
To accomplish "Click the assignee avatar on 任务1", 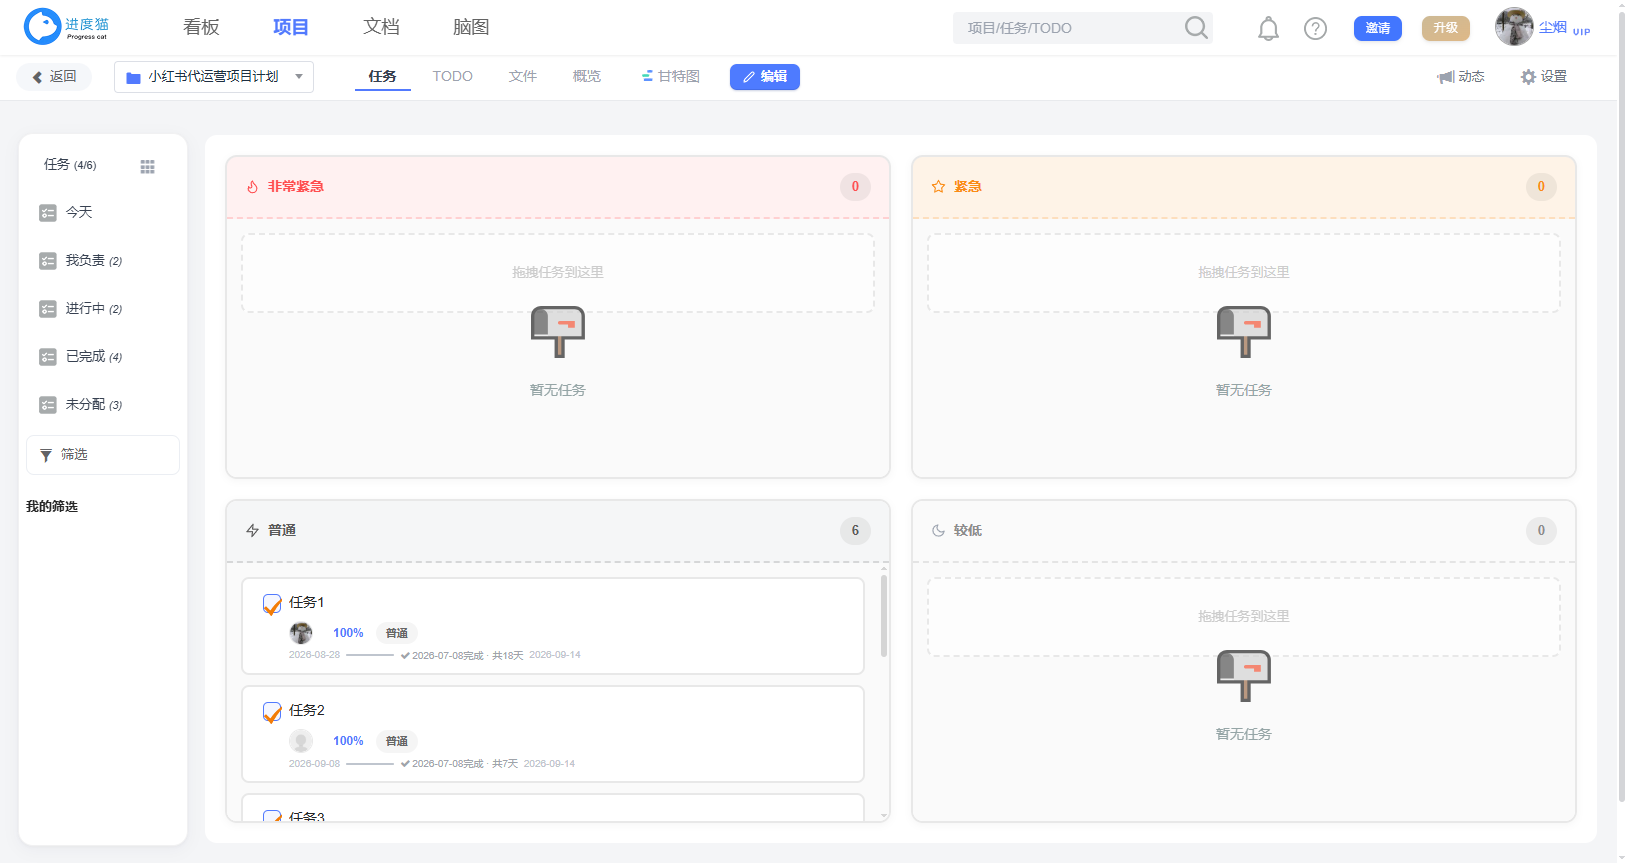I will click(301, 633).
